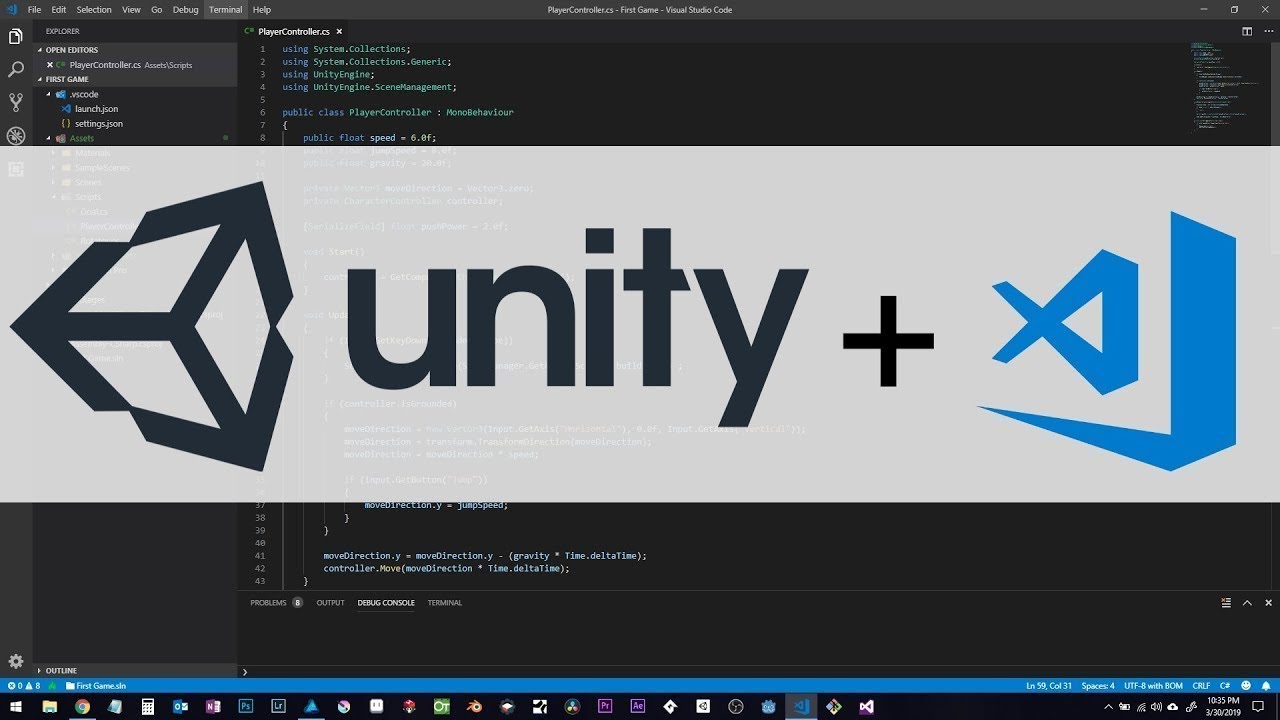Viewport: 1280px width, 720px height.
Task: Open Blender from the taskbar
Action: [x=474, y=706]
